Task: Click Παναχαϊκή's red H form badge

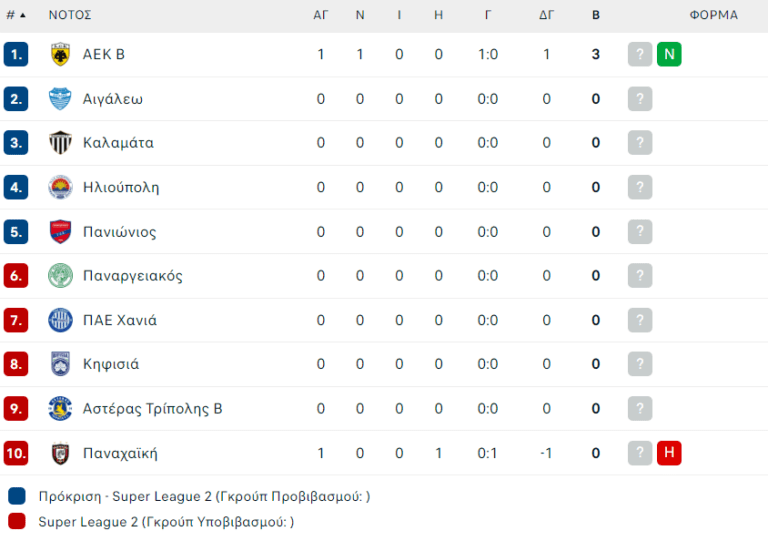Action: [669, 453]
